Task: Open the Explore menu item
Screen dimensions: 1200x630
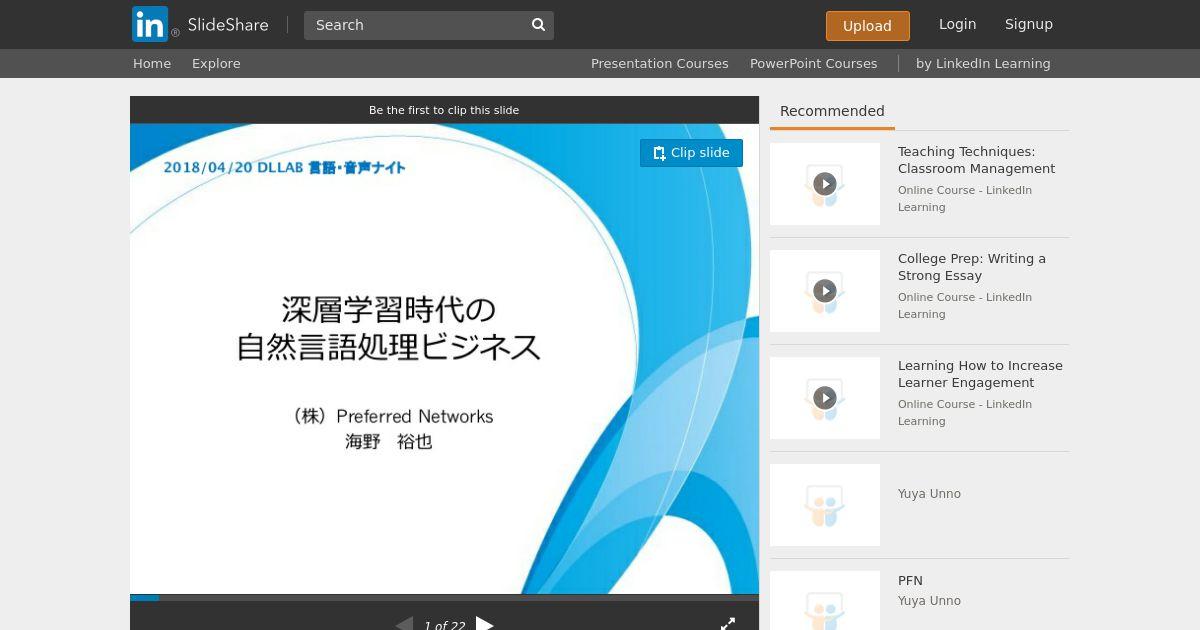Action: click(216, 63)
